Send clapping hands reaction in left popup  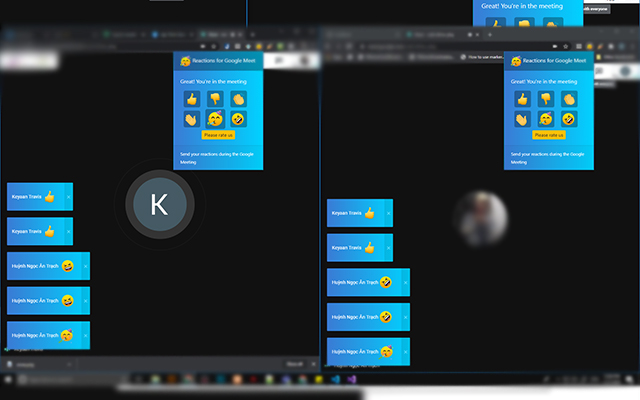pyautogui.click(x=237, y=99)
